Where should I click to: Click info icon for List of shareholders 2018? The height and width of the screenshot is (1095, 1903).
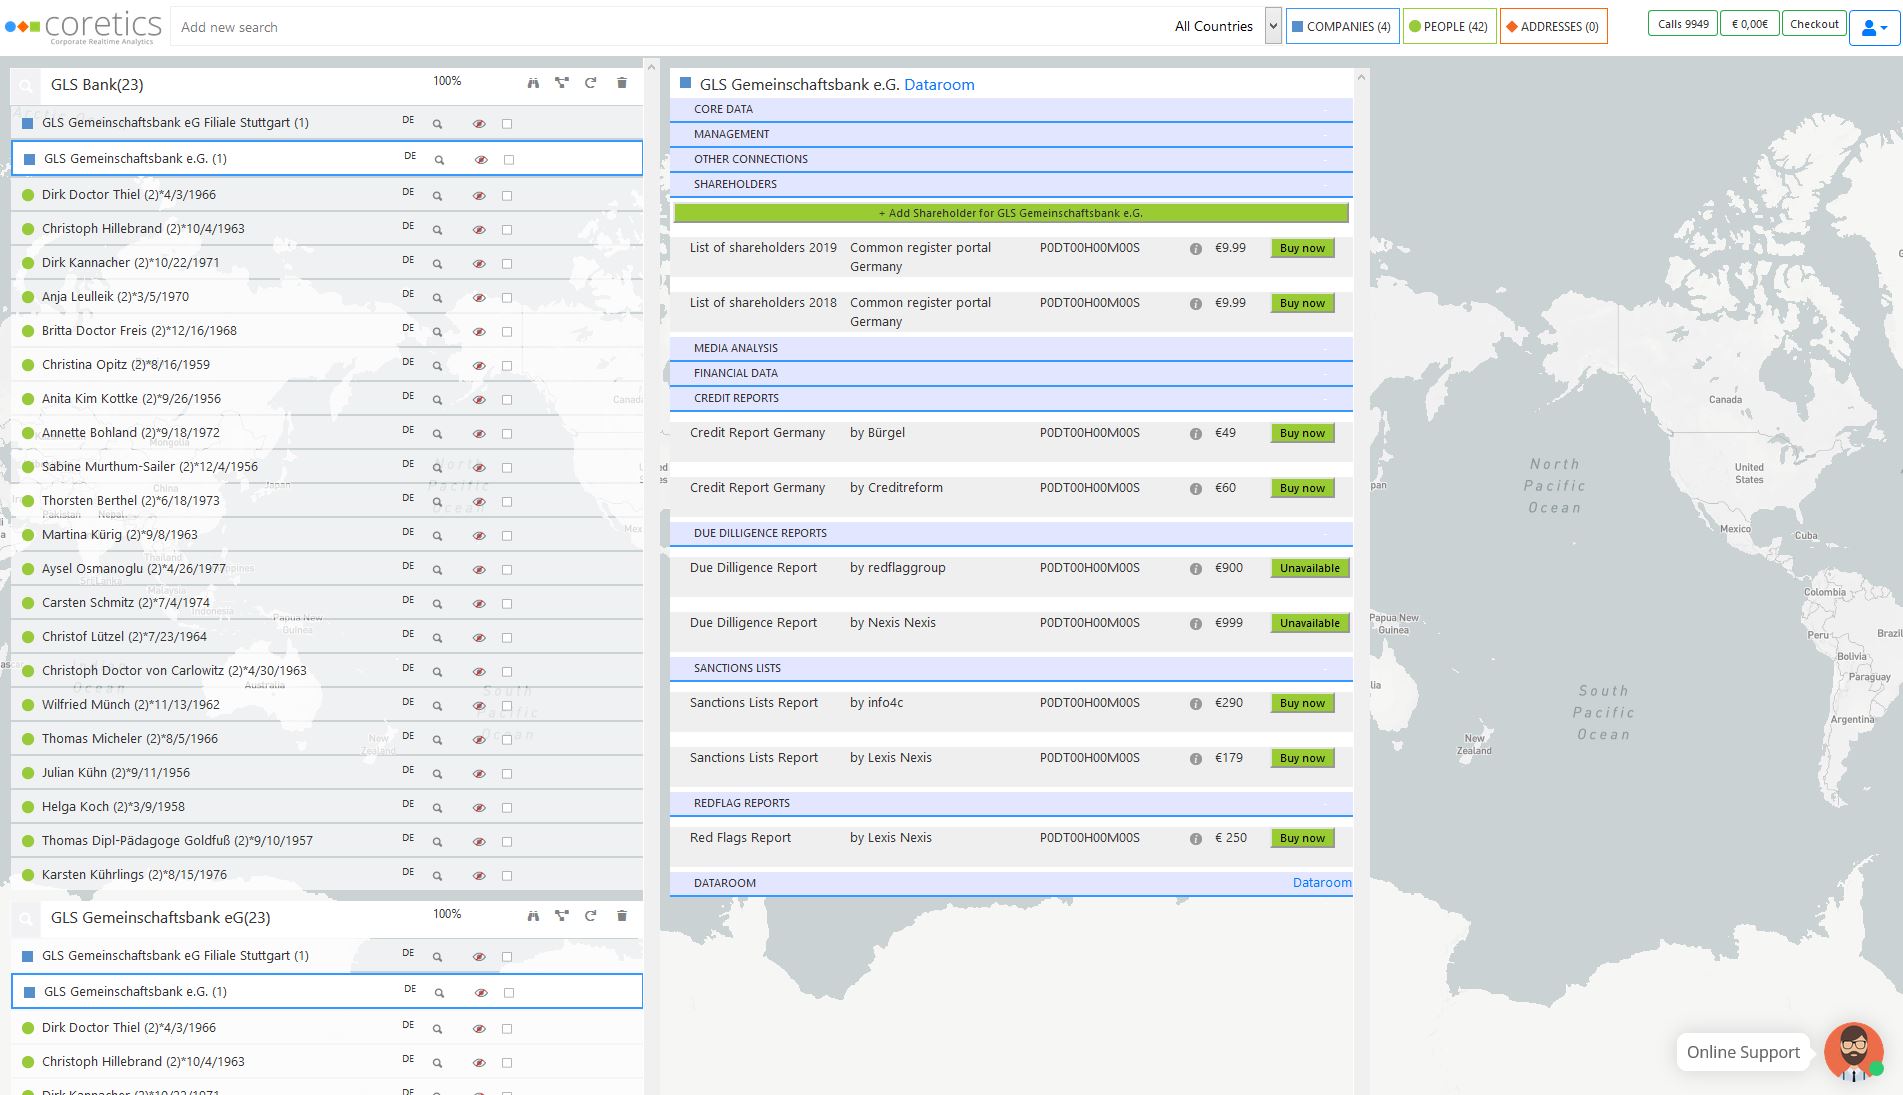pyautogui.click(x=1195, y=304)
